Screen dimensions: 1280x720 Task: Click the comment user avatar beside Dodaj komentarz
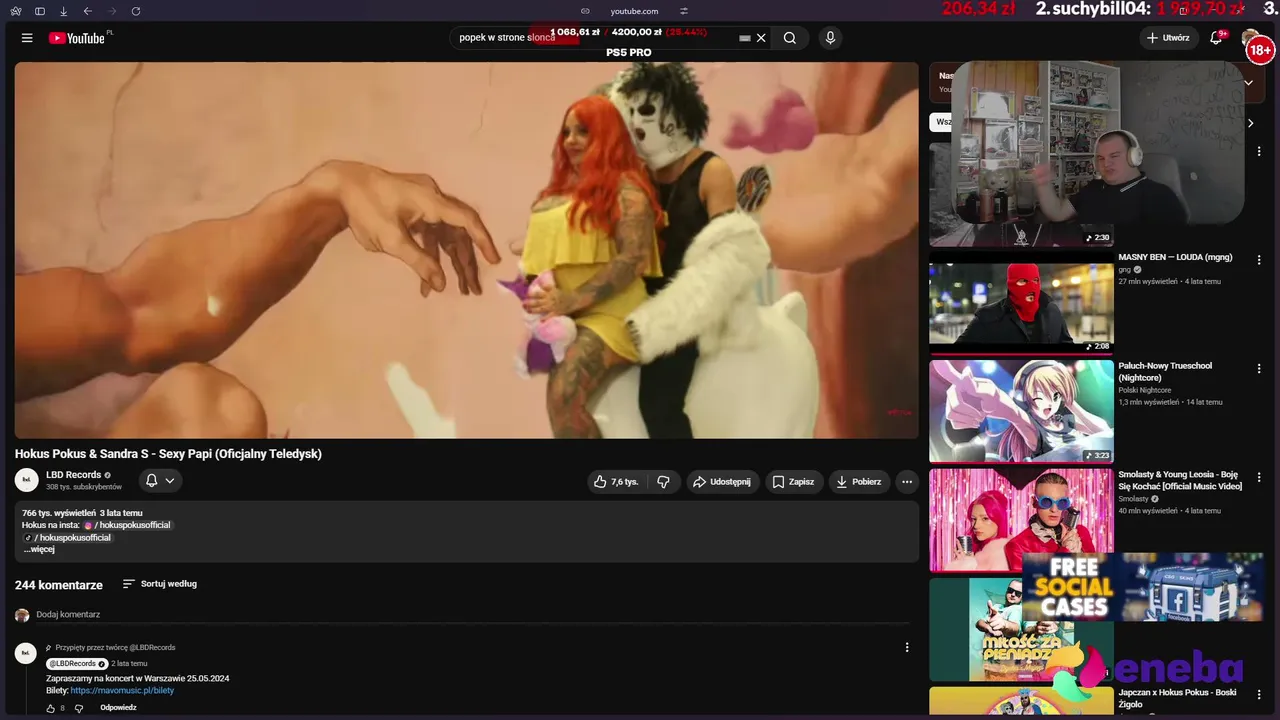[x=22, y=615]
